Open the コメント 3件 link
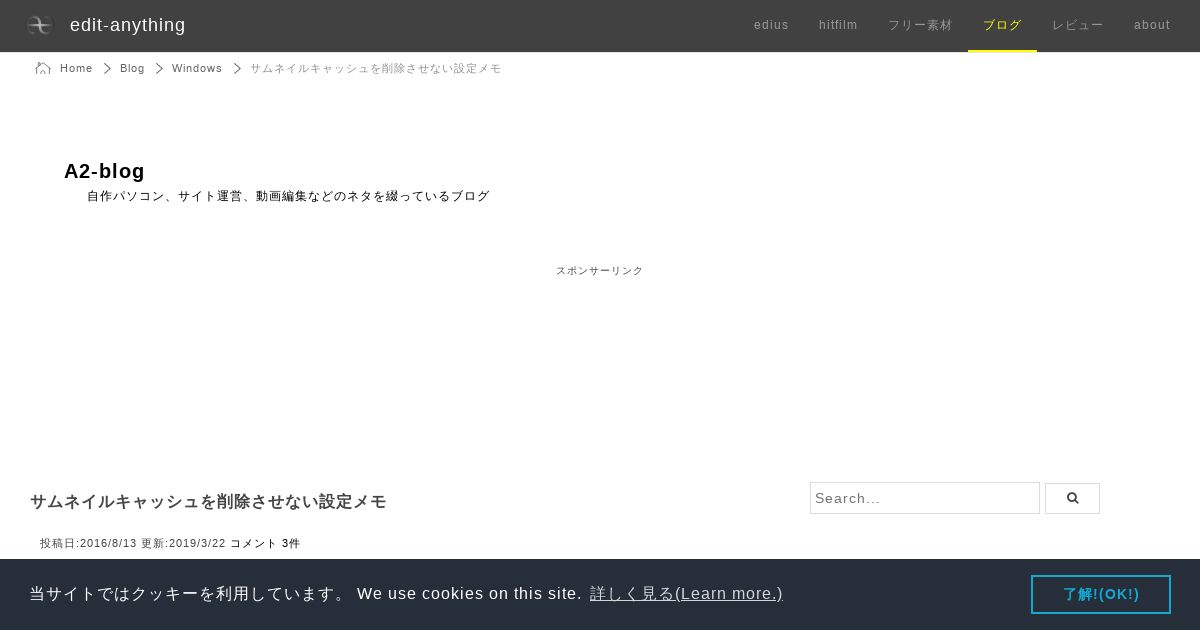 [x=265, y=543]
